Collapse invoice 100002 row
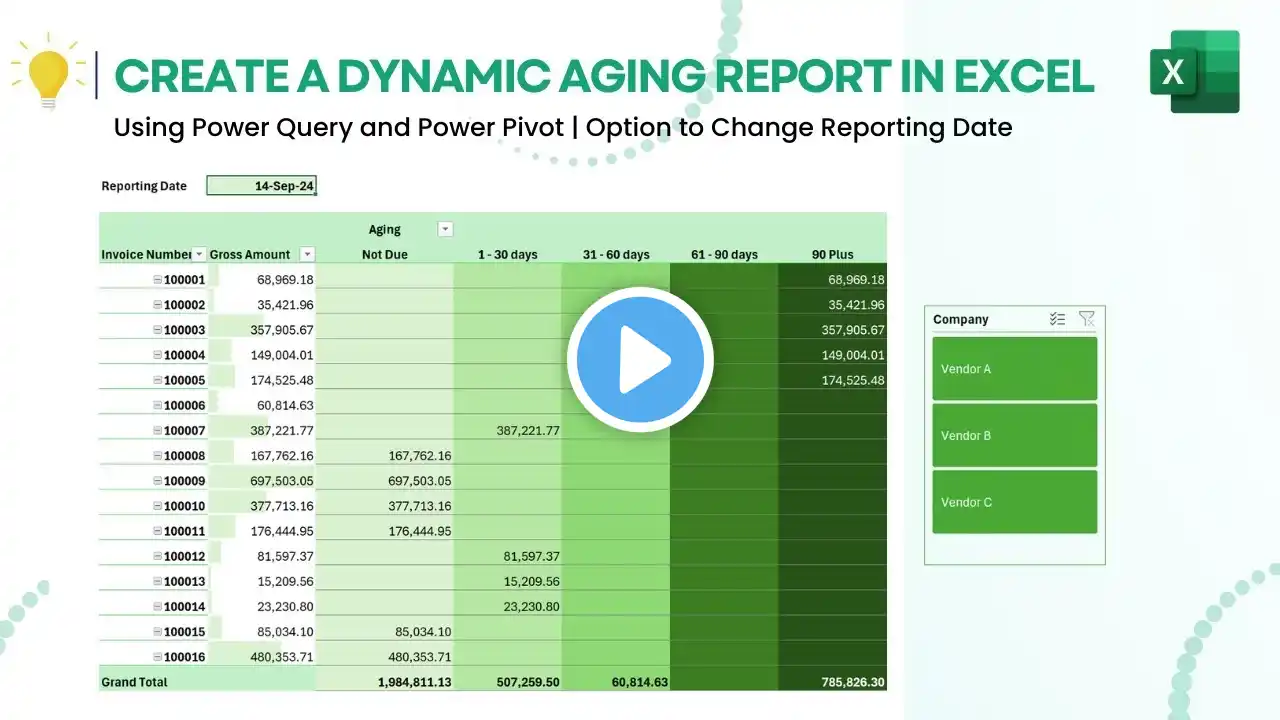The width and height of the screenshot is (1280, 720). (x=157, y=305)
